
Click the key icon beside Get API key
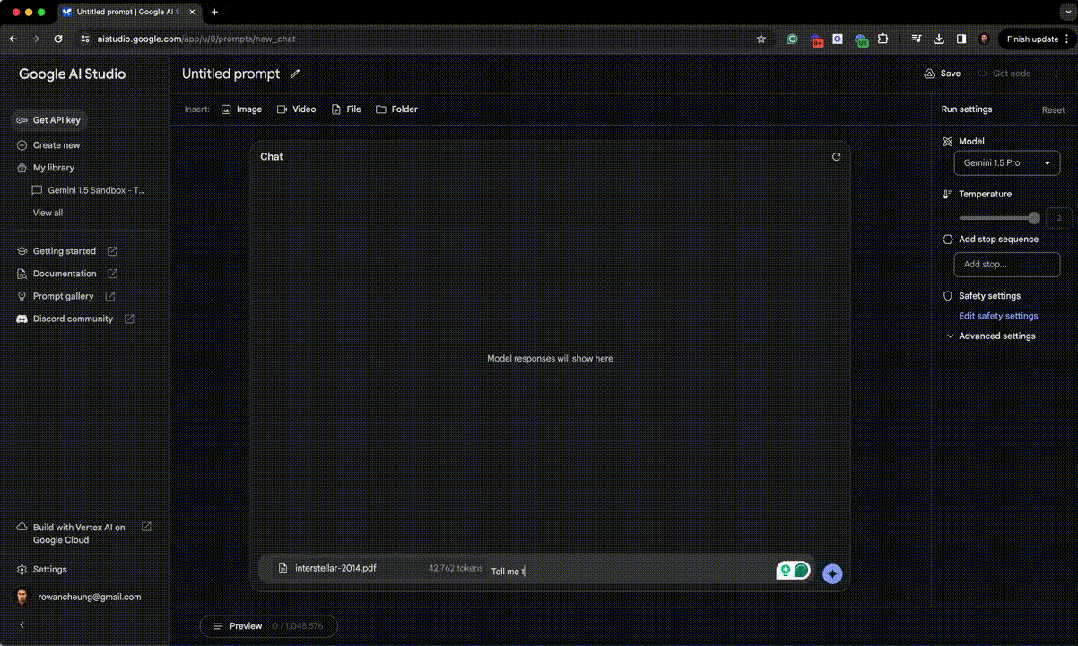pyautogui.click(x=22, y=120)
